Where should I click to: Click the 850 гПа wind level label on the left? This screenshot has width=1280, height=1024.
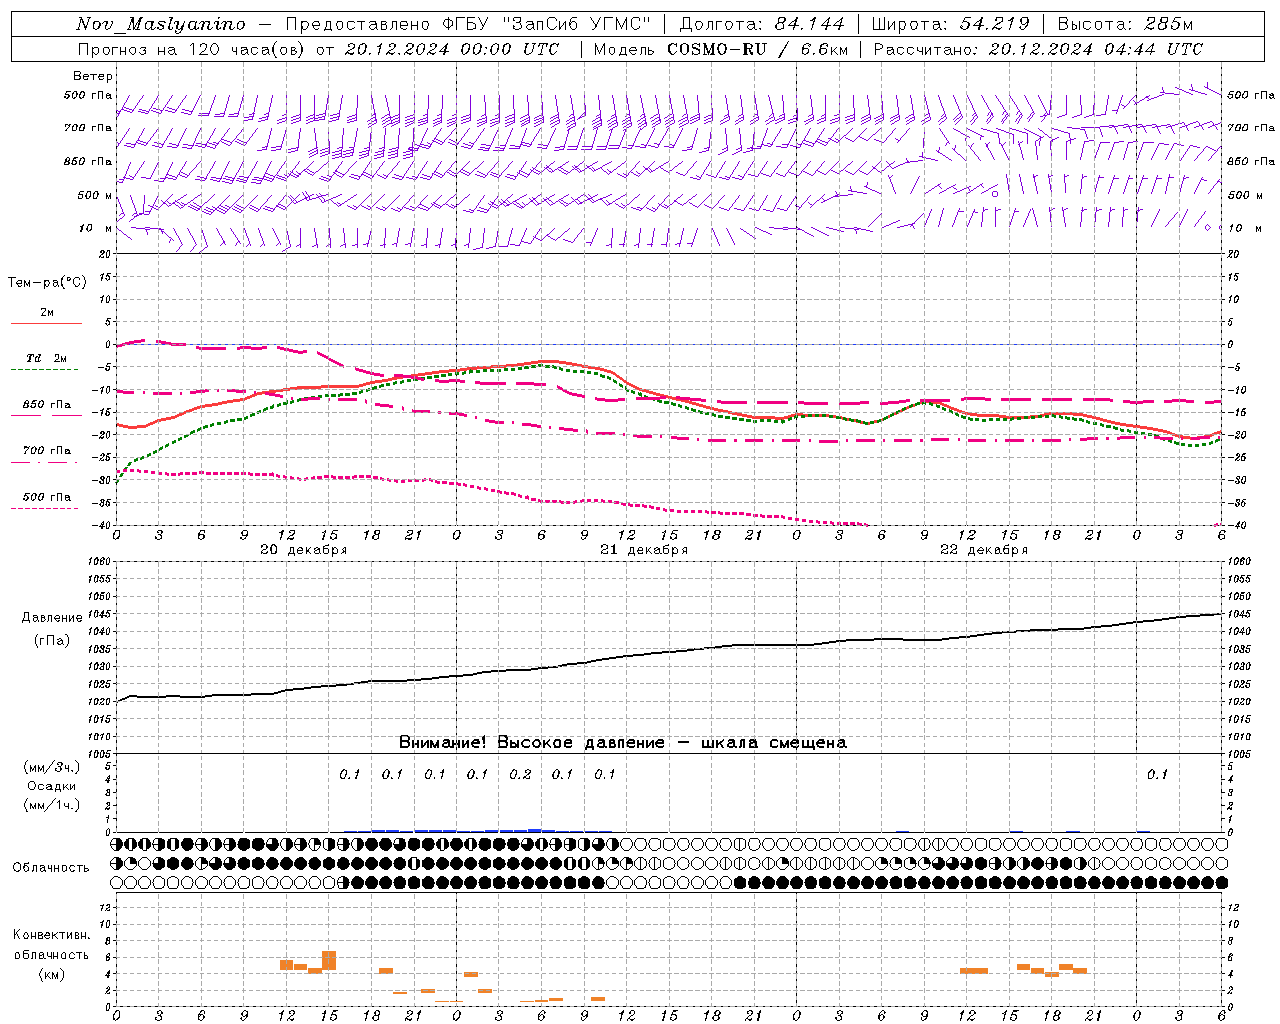pyautogui.click(x=88, y=161)
